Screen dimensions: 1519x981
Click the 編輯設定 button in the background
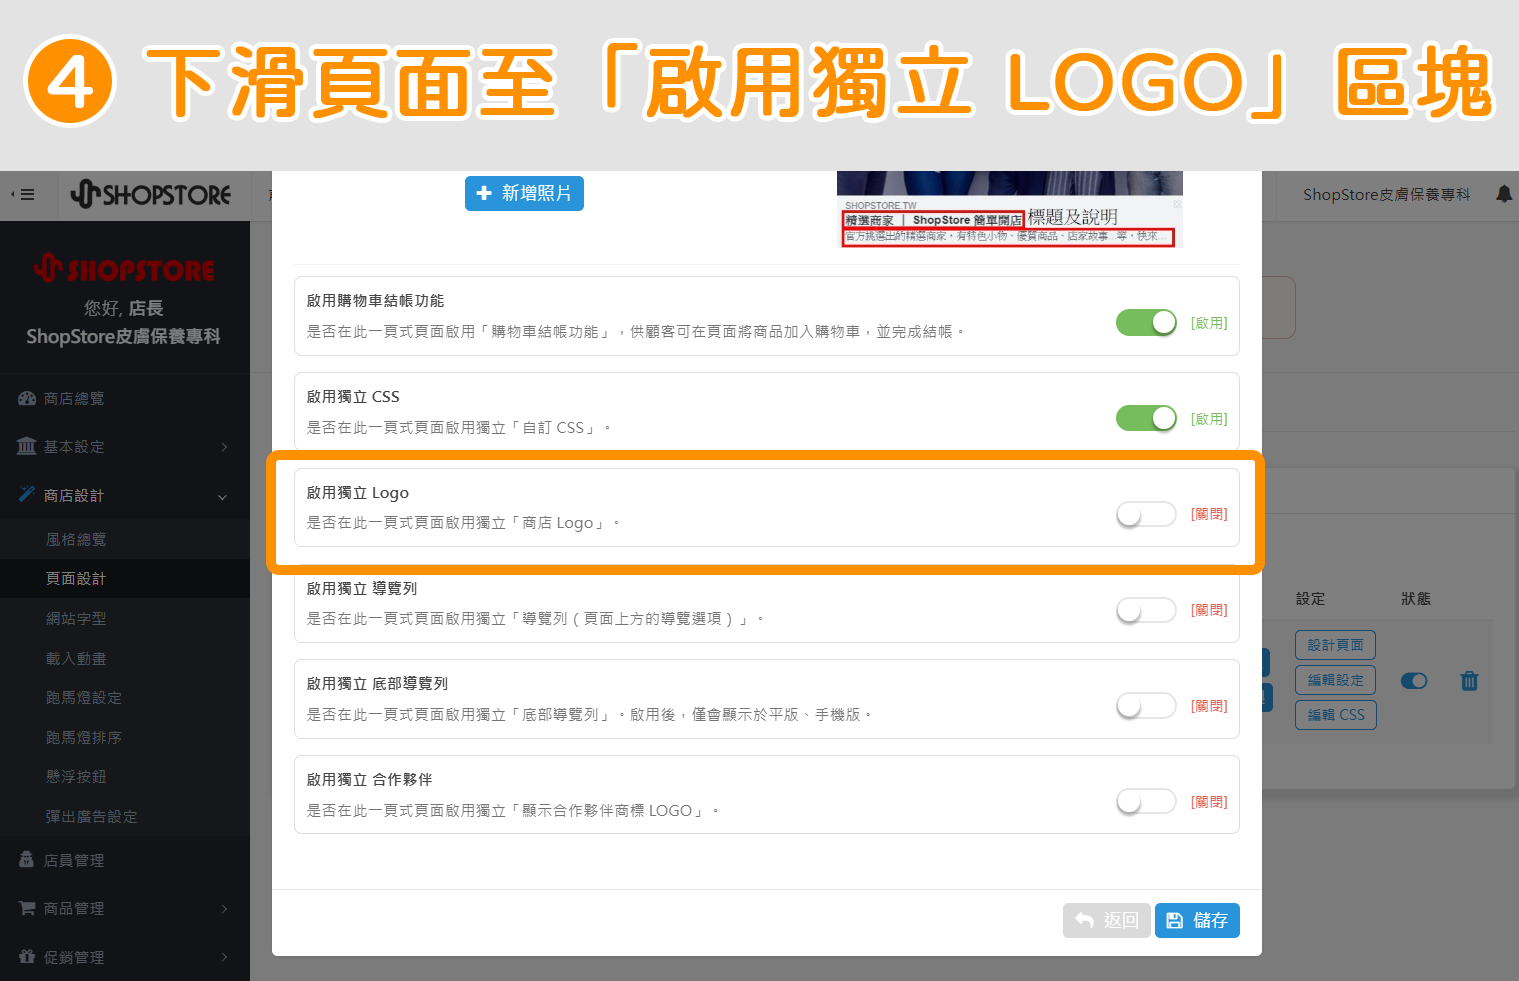1335,680
